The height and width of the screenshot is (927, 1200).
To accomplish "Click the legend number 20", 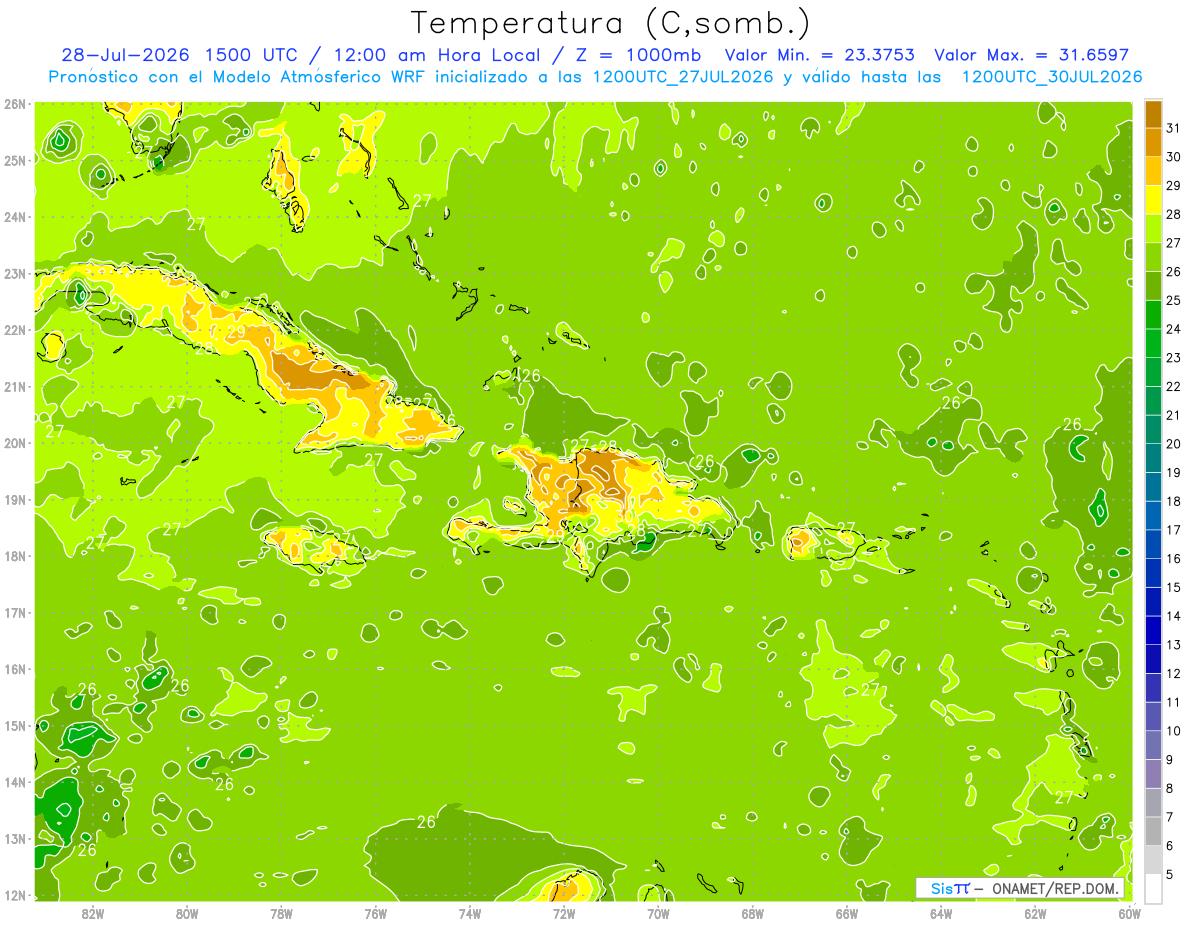I will tap(1174, 444).
